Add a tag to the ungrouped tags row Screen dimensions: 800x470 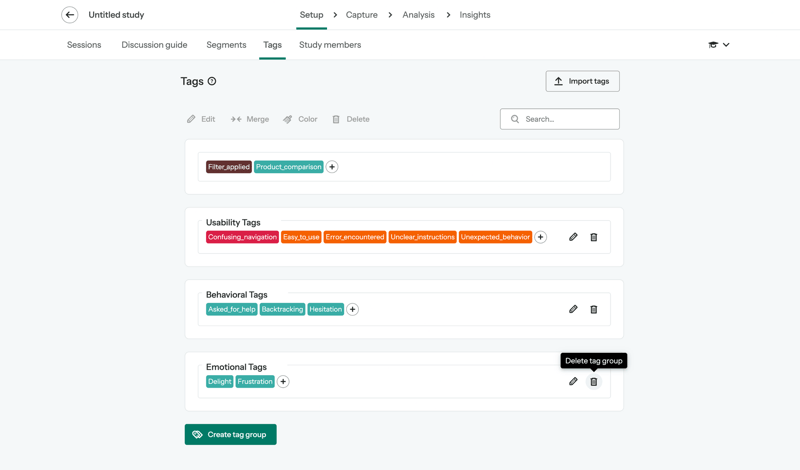pyautogui.click(x=332, y=167)
